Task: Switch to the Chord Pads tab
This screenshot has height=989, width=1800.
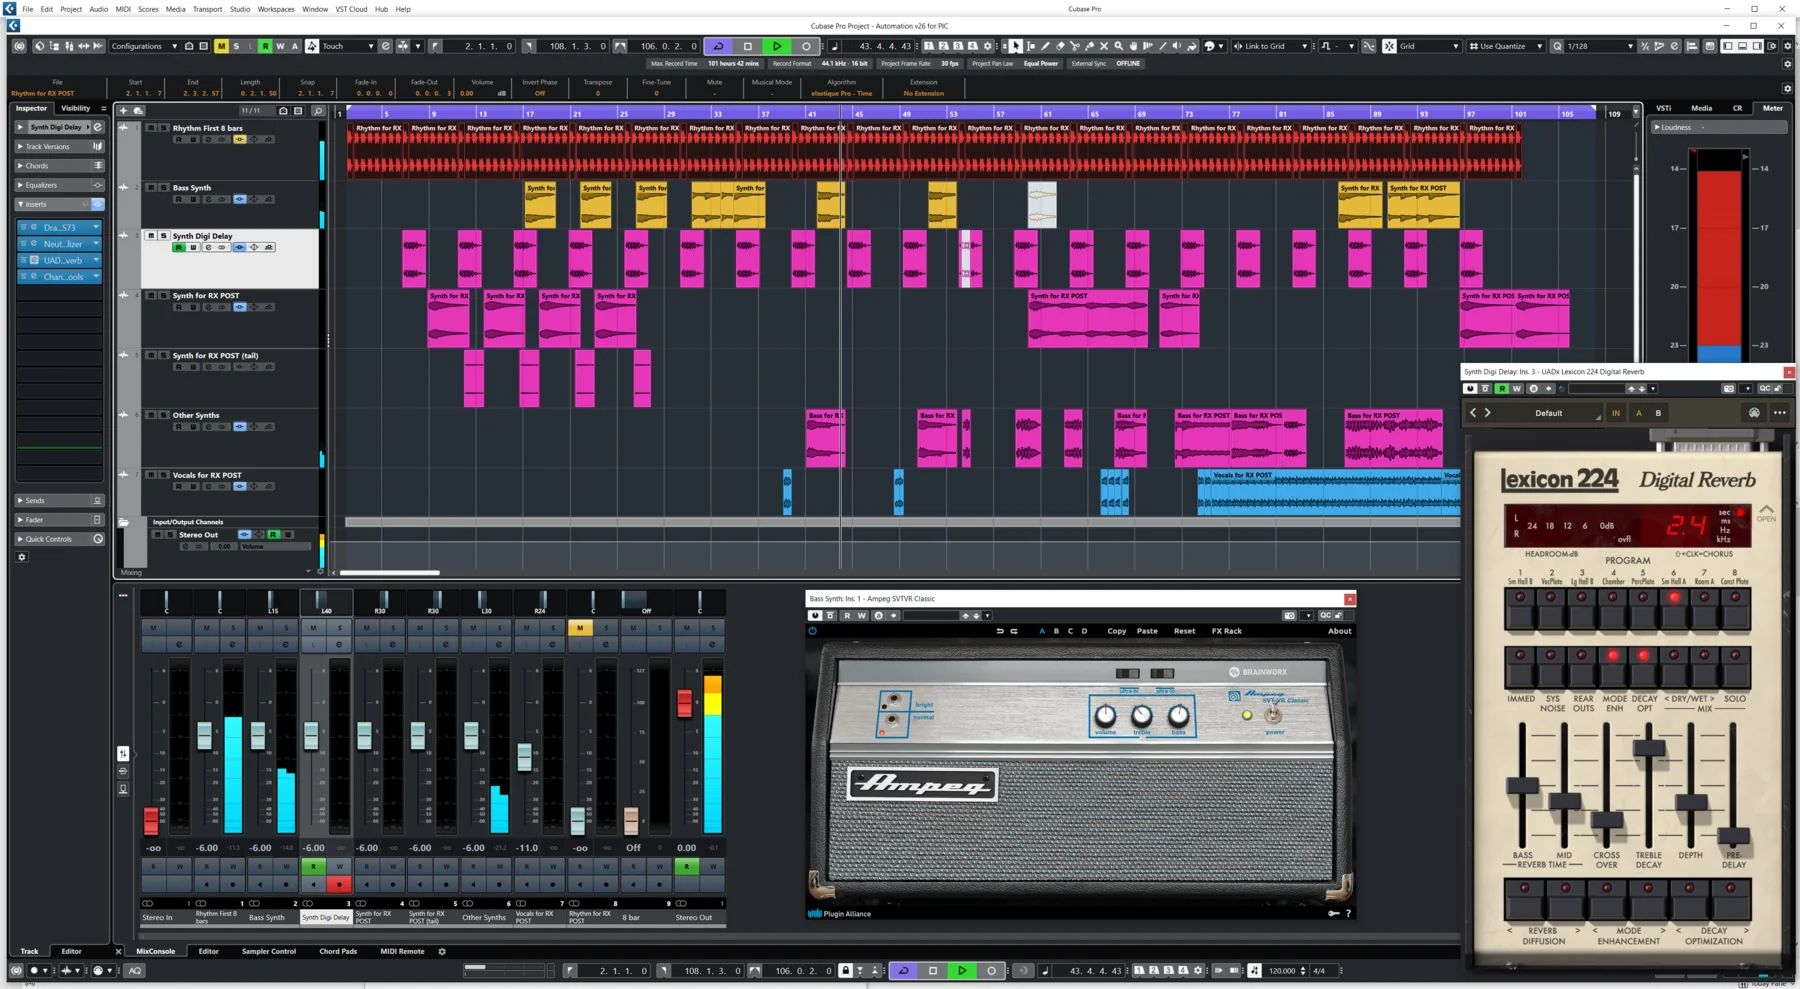Action: coord(338,951)
